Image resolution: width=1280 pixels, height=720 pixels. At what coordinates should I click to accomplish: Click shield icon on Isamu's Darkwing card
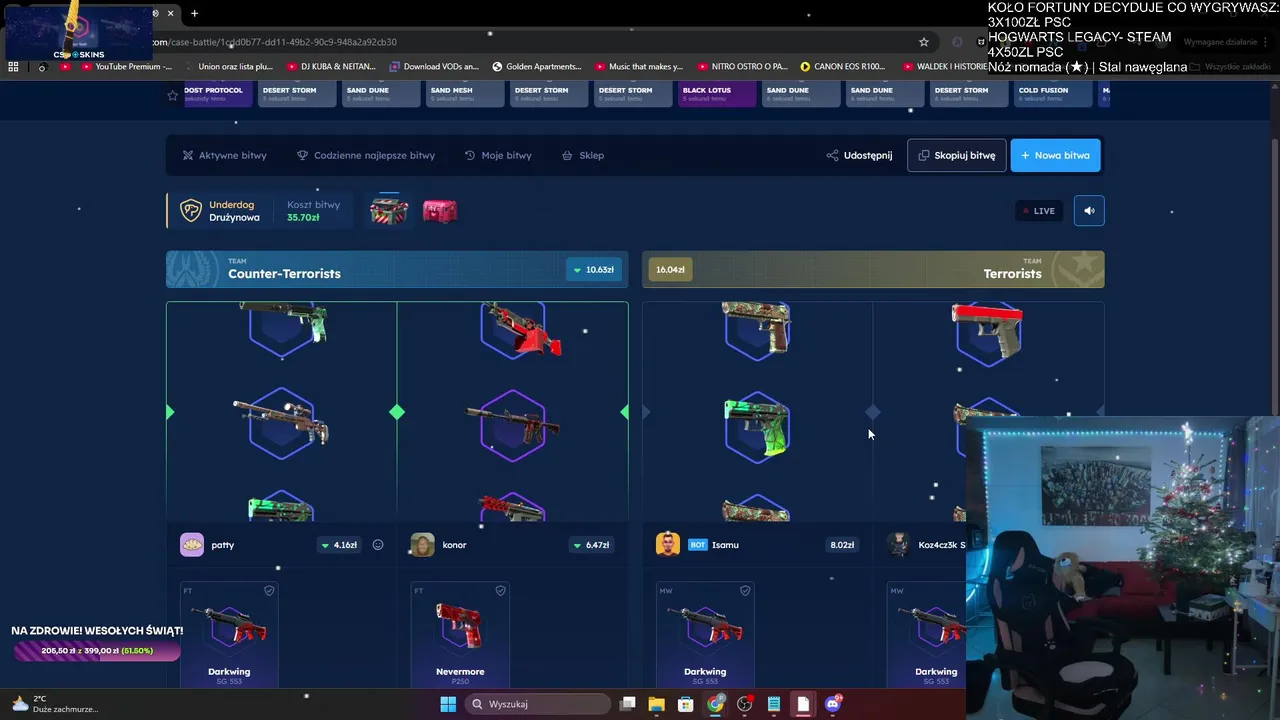[x=745, y=591]
